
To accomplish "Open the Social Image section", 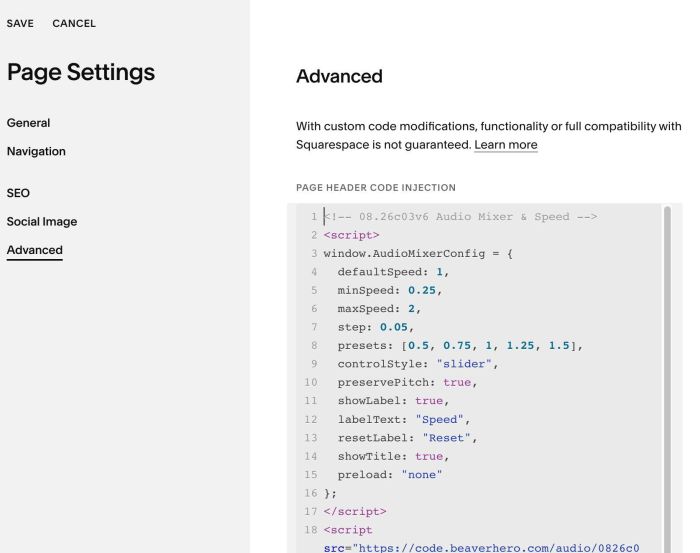I will (42, 221).
